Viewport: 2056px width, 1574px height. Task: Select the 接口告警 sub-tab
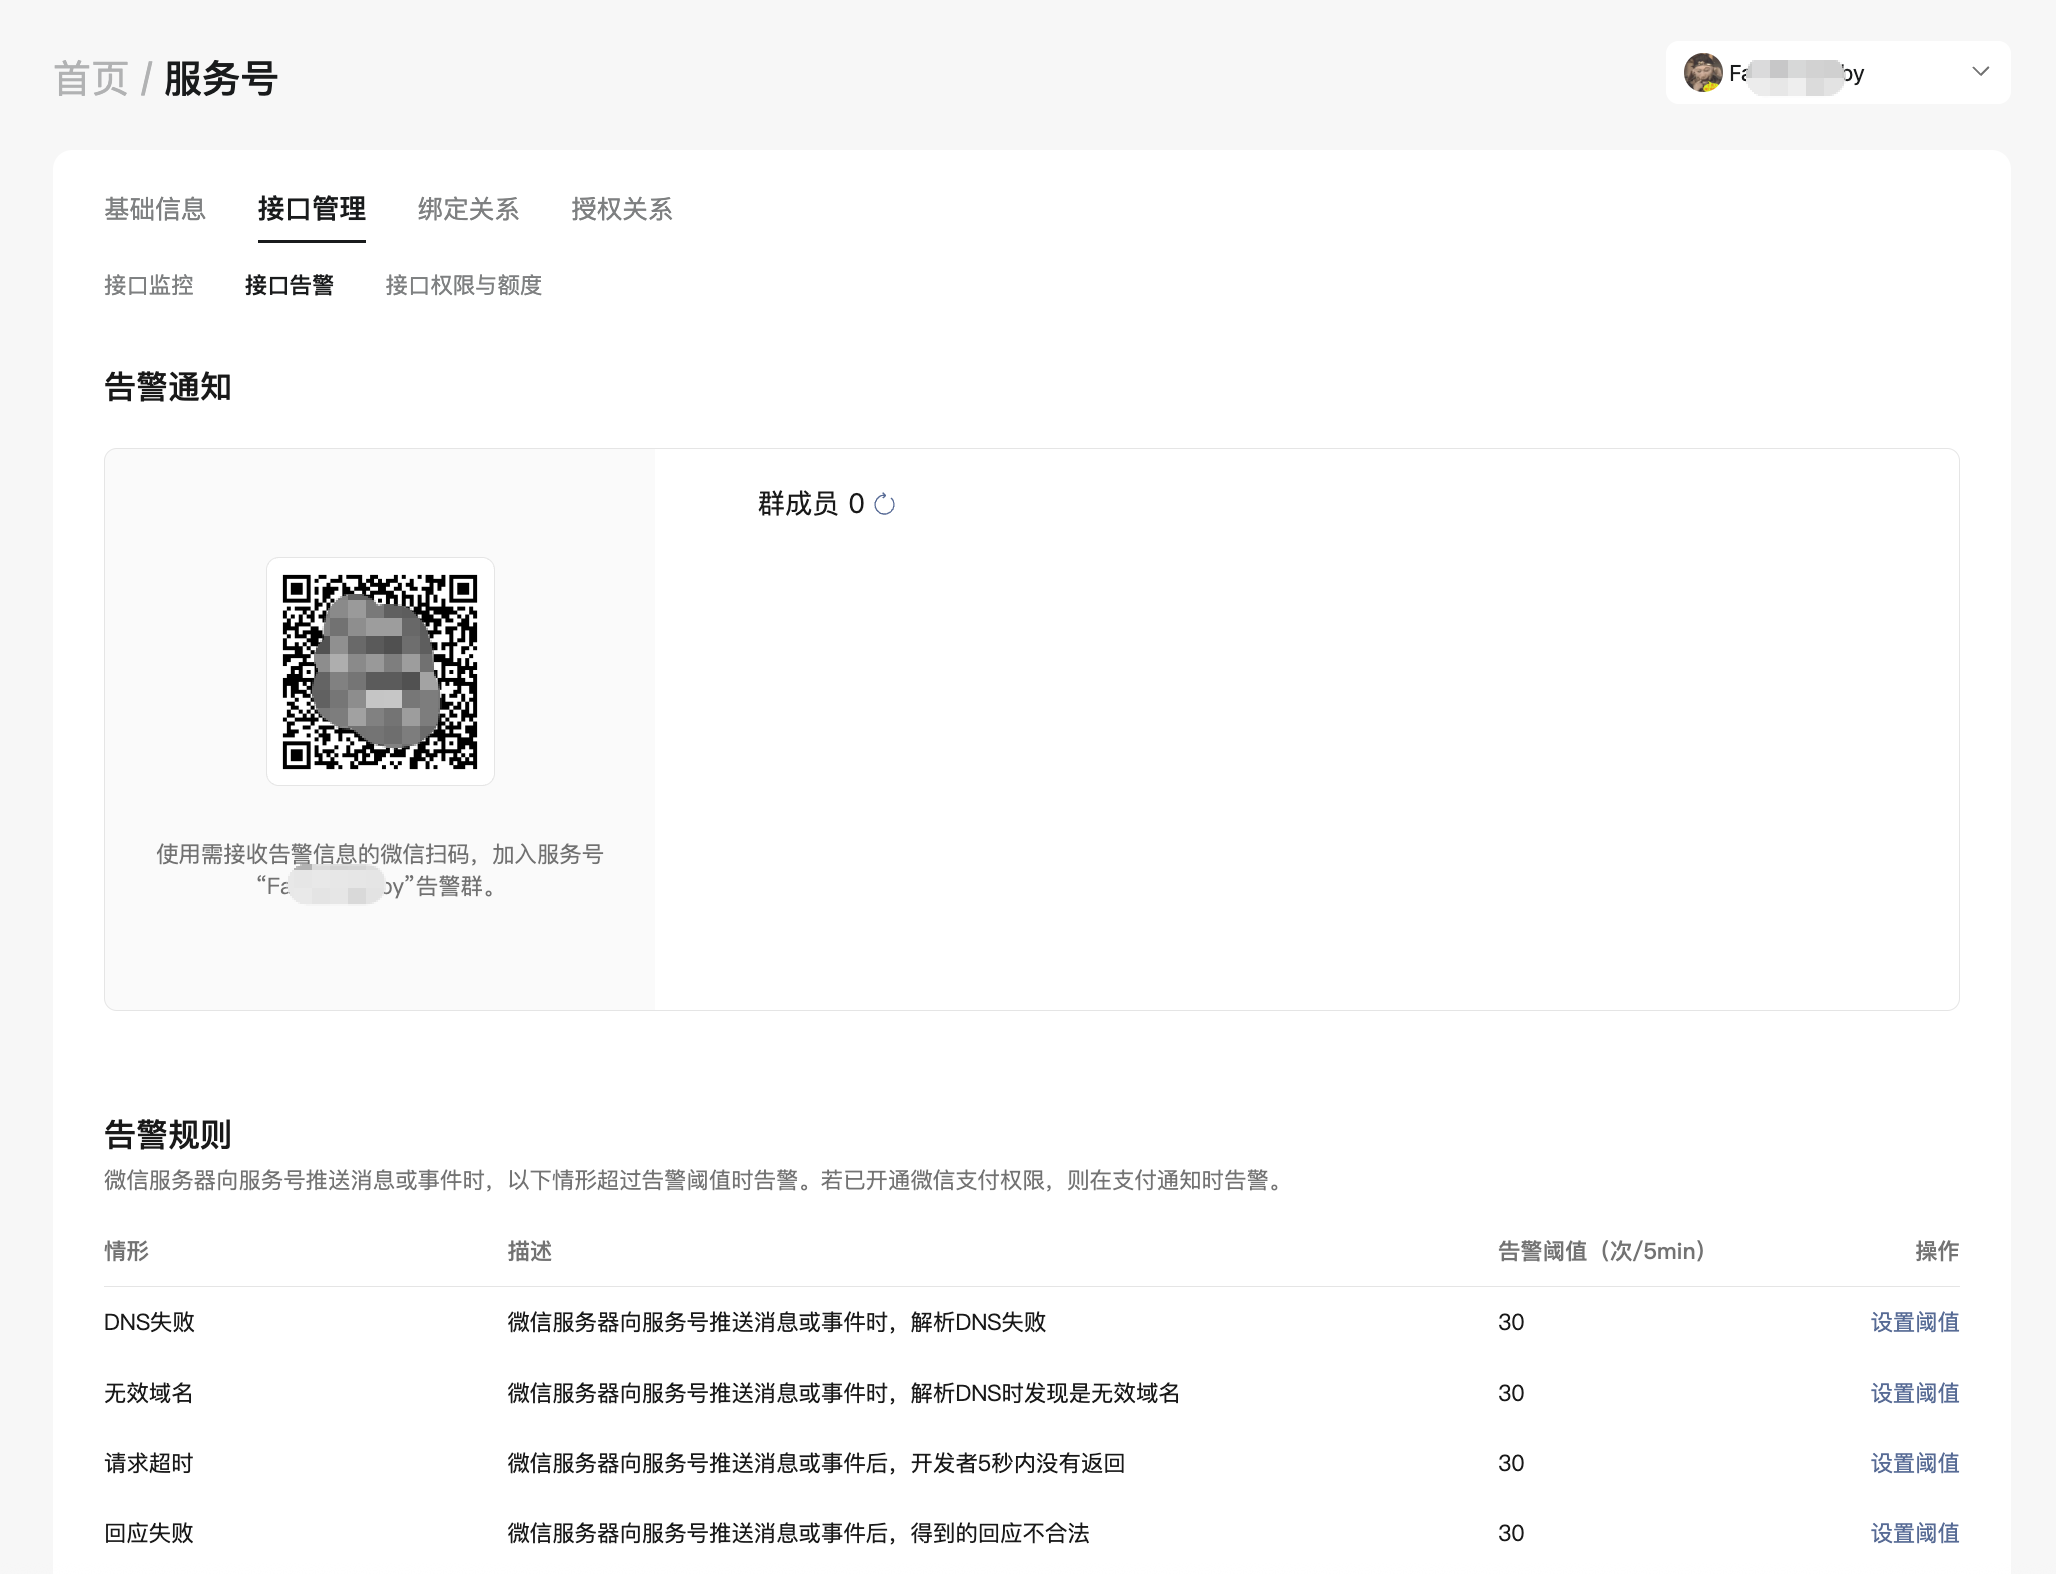289,286
